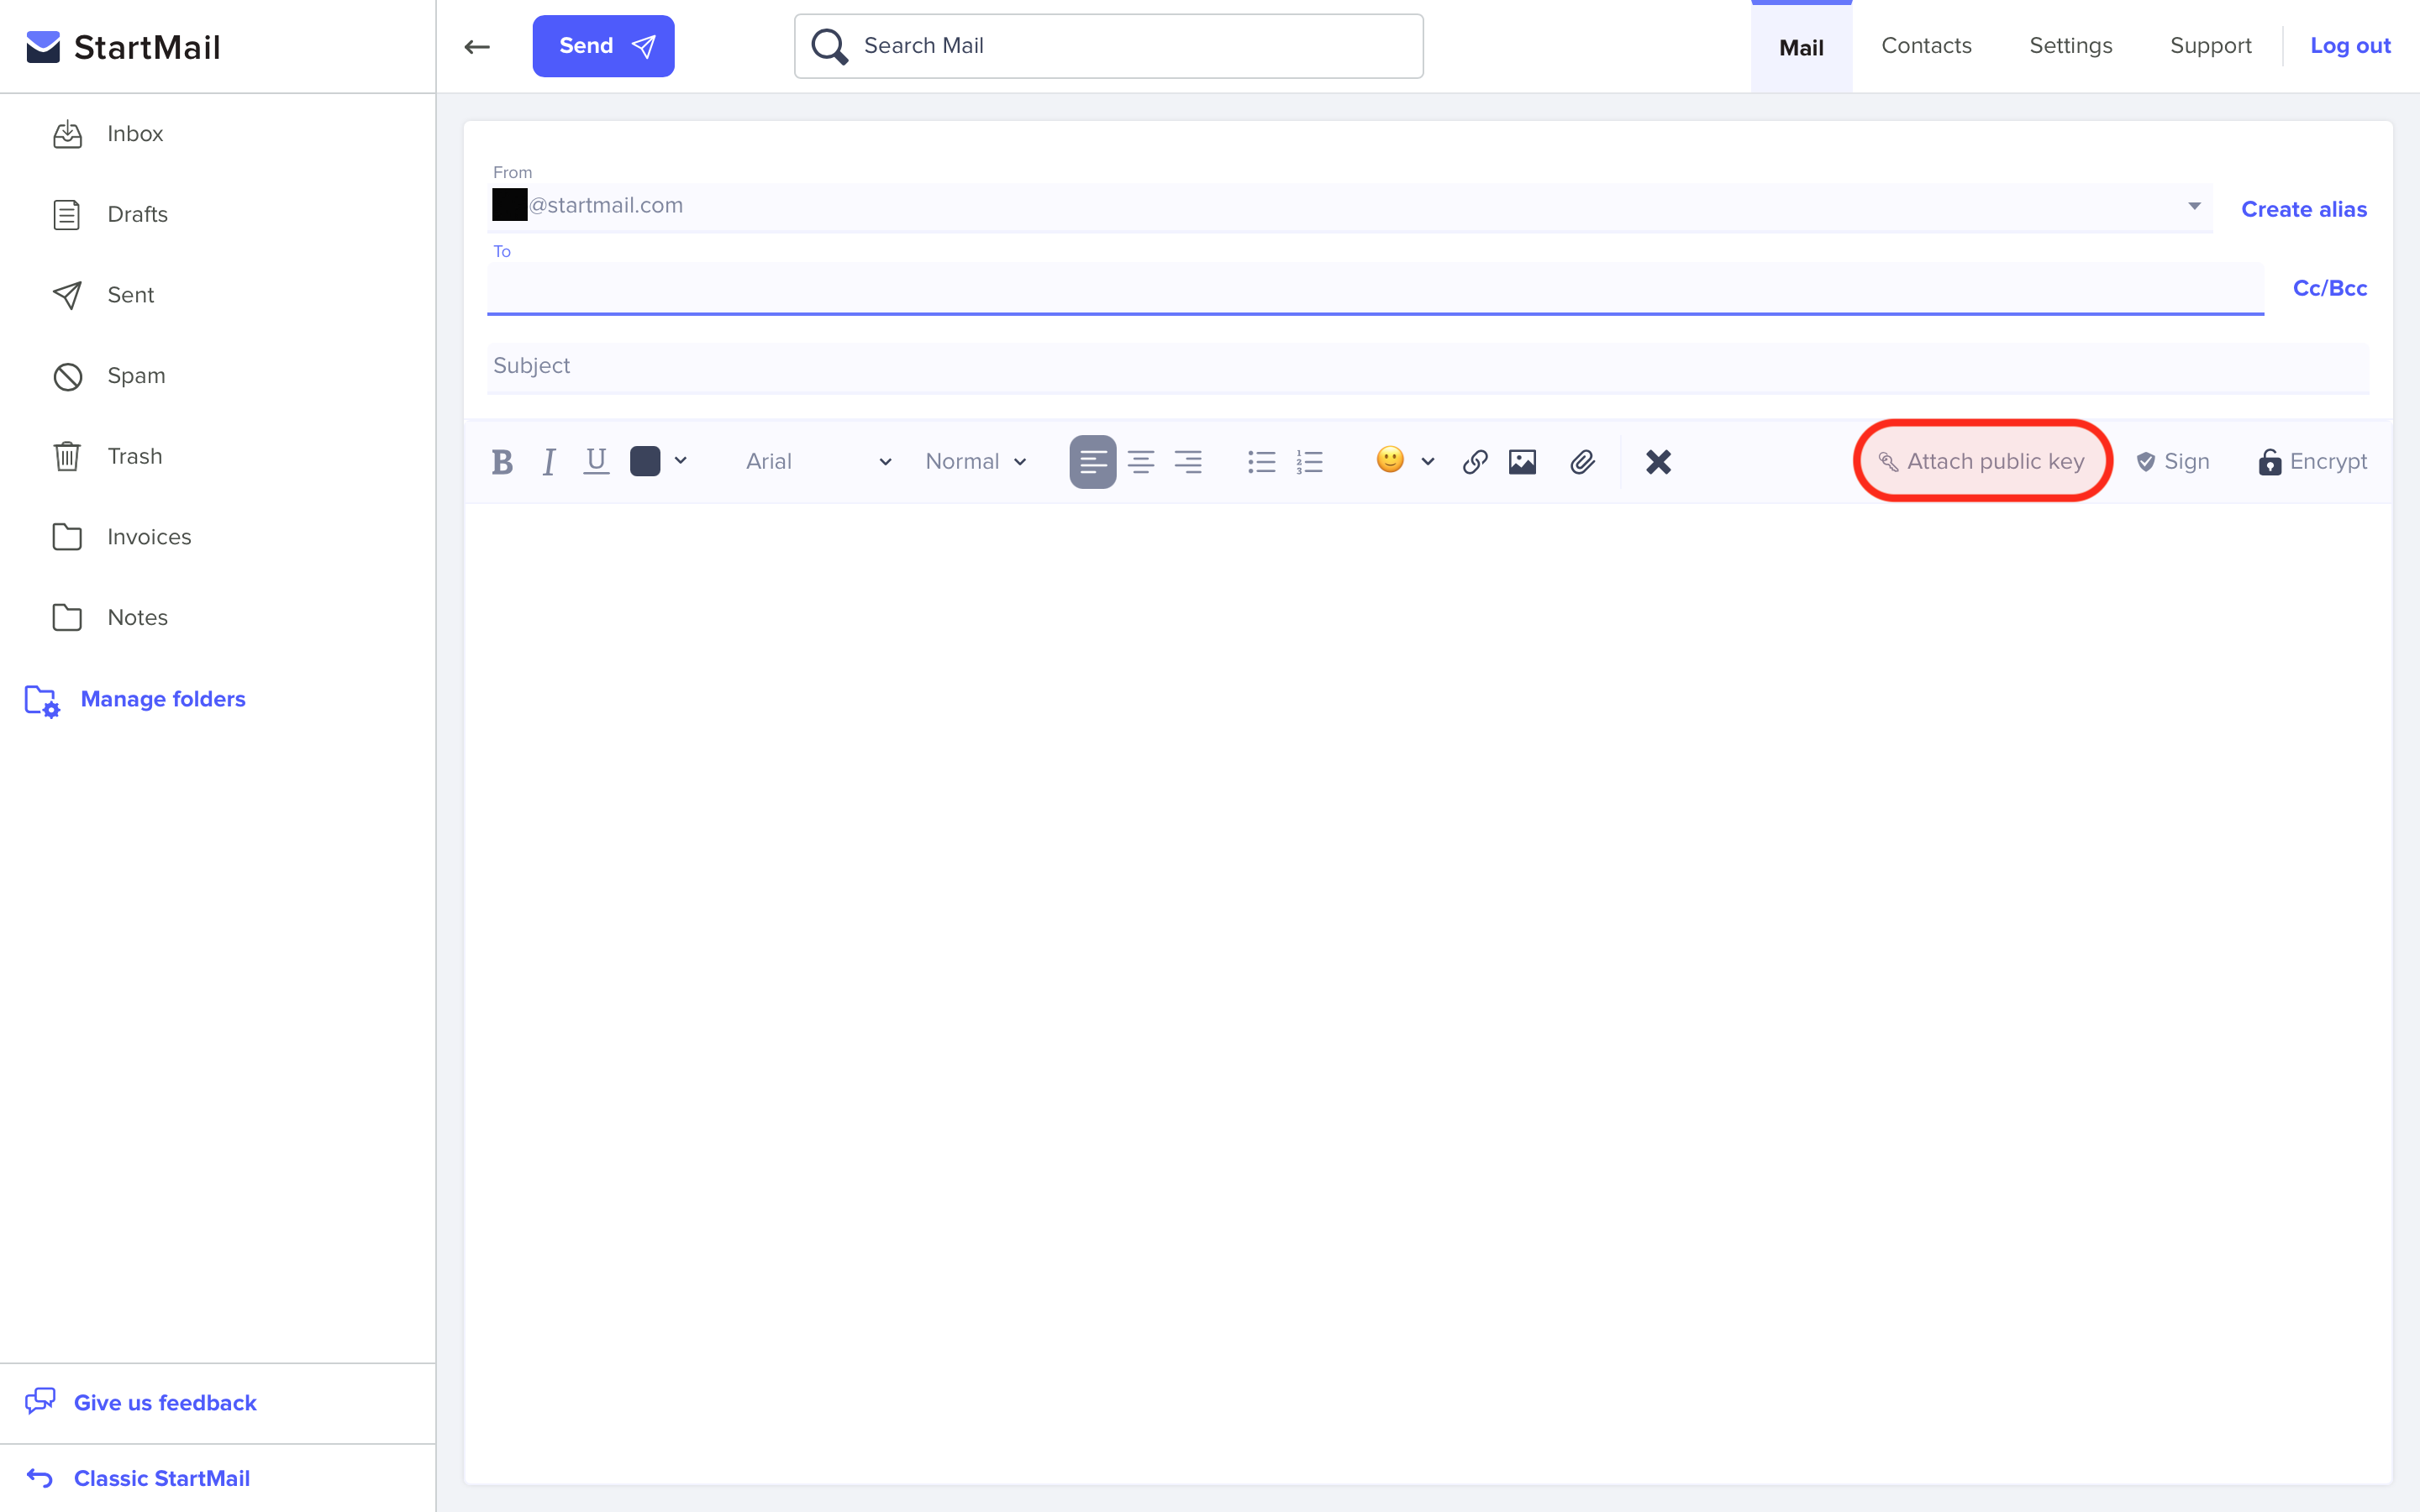Toggle underline text formatting

coord(596,461)
